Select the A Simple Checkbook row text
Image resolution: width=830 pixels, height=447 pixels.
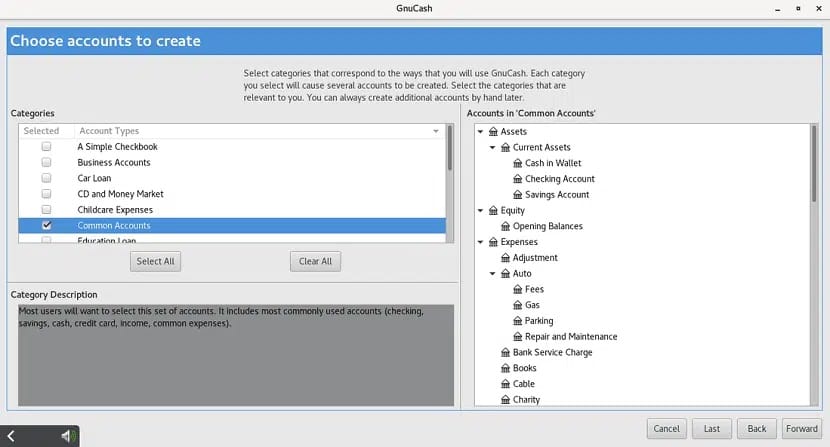118,147
